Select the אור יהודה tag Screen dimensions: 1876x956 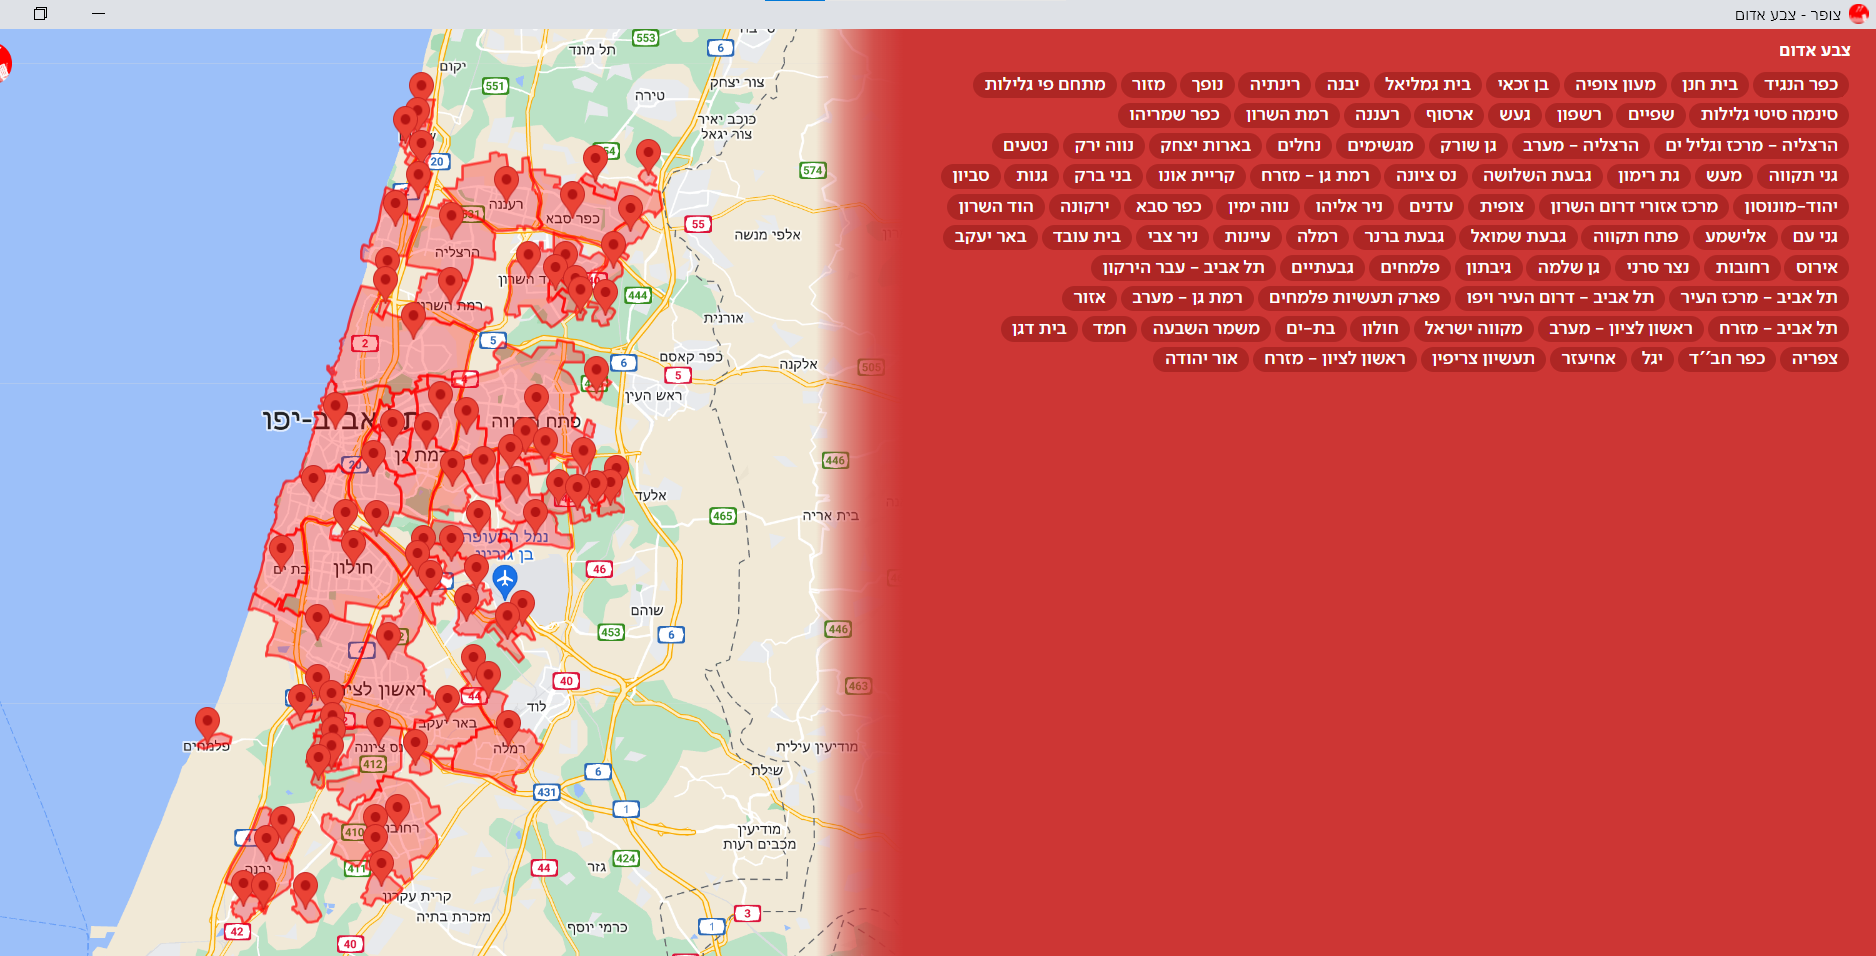(1201, 359)
